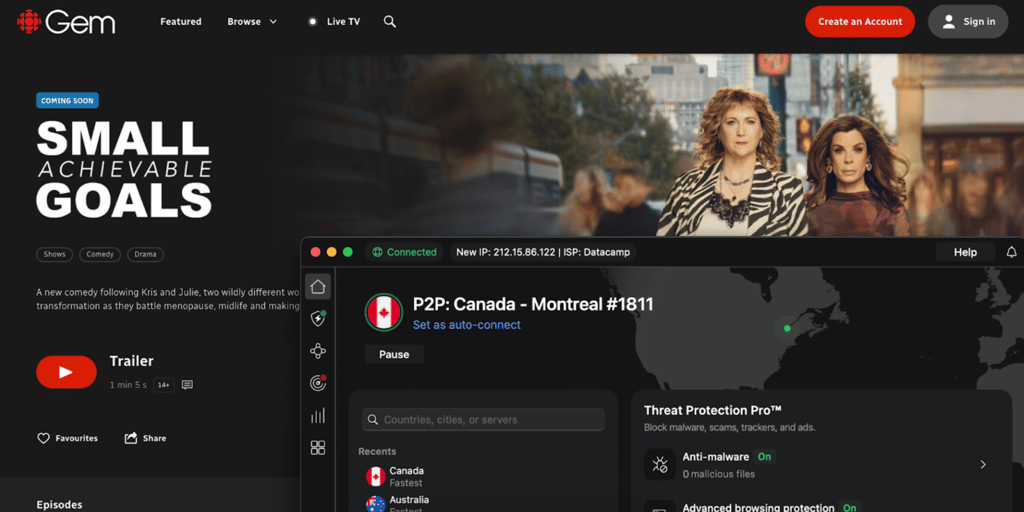Open the Meshnet sidebar icon
Image resolution: width=1024 pixels, height=512 pixels.
point(318,351)
